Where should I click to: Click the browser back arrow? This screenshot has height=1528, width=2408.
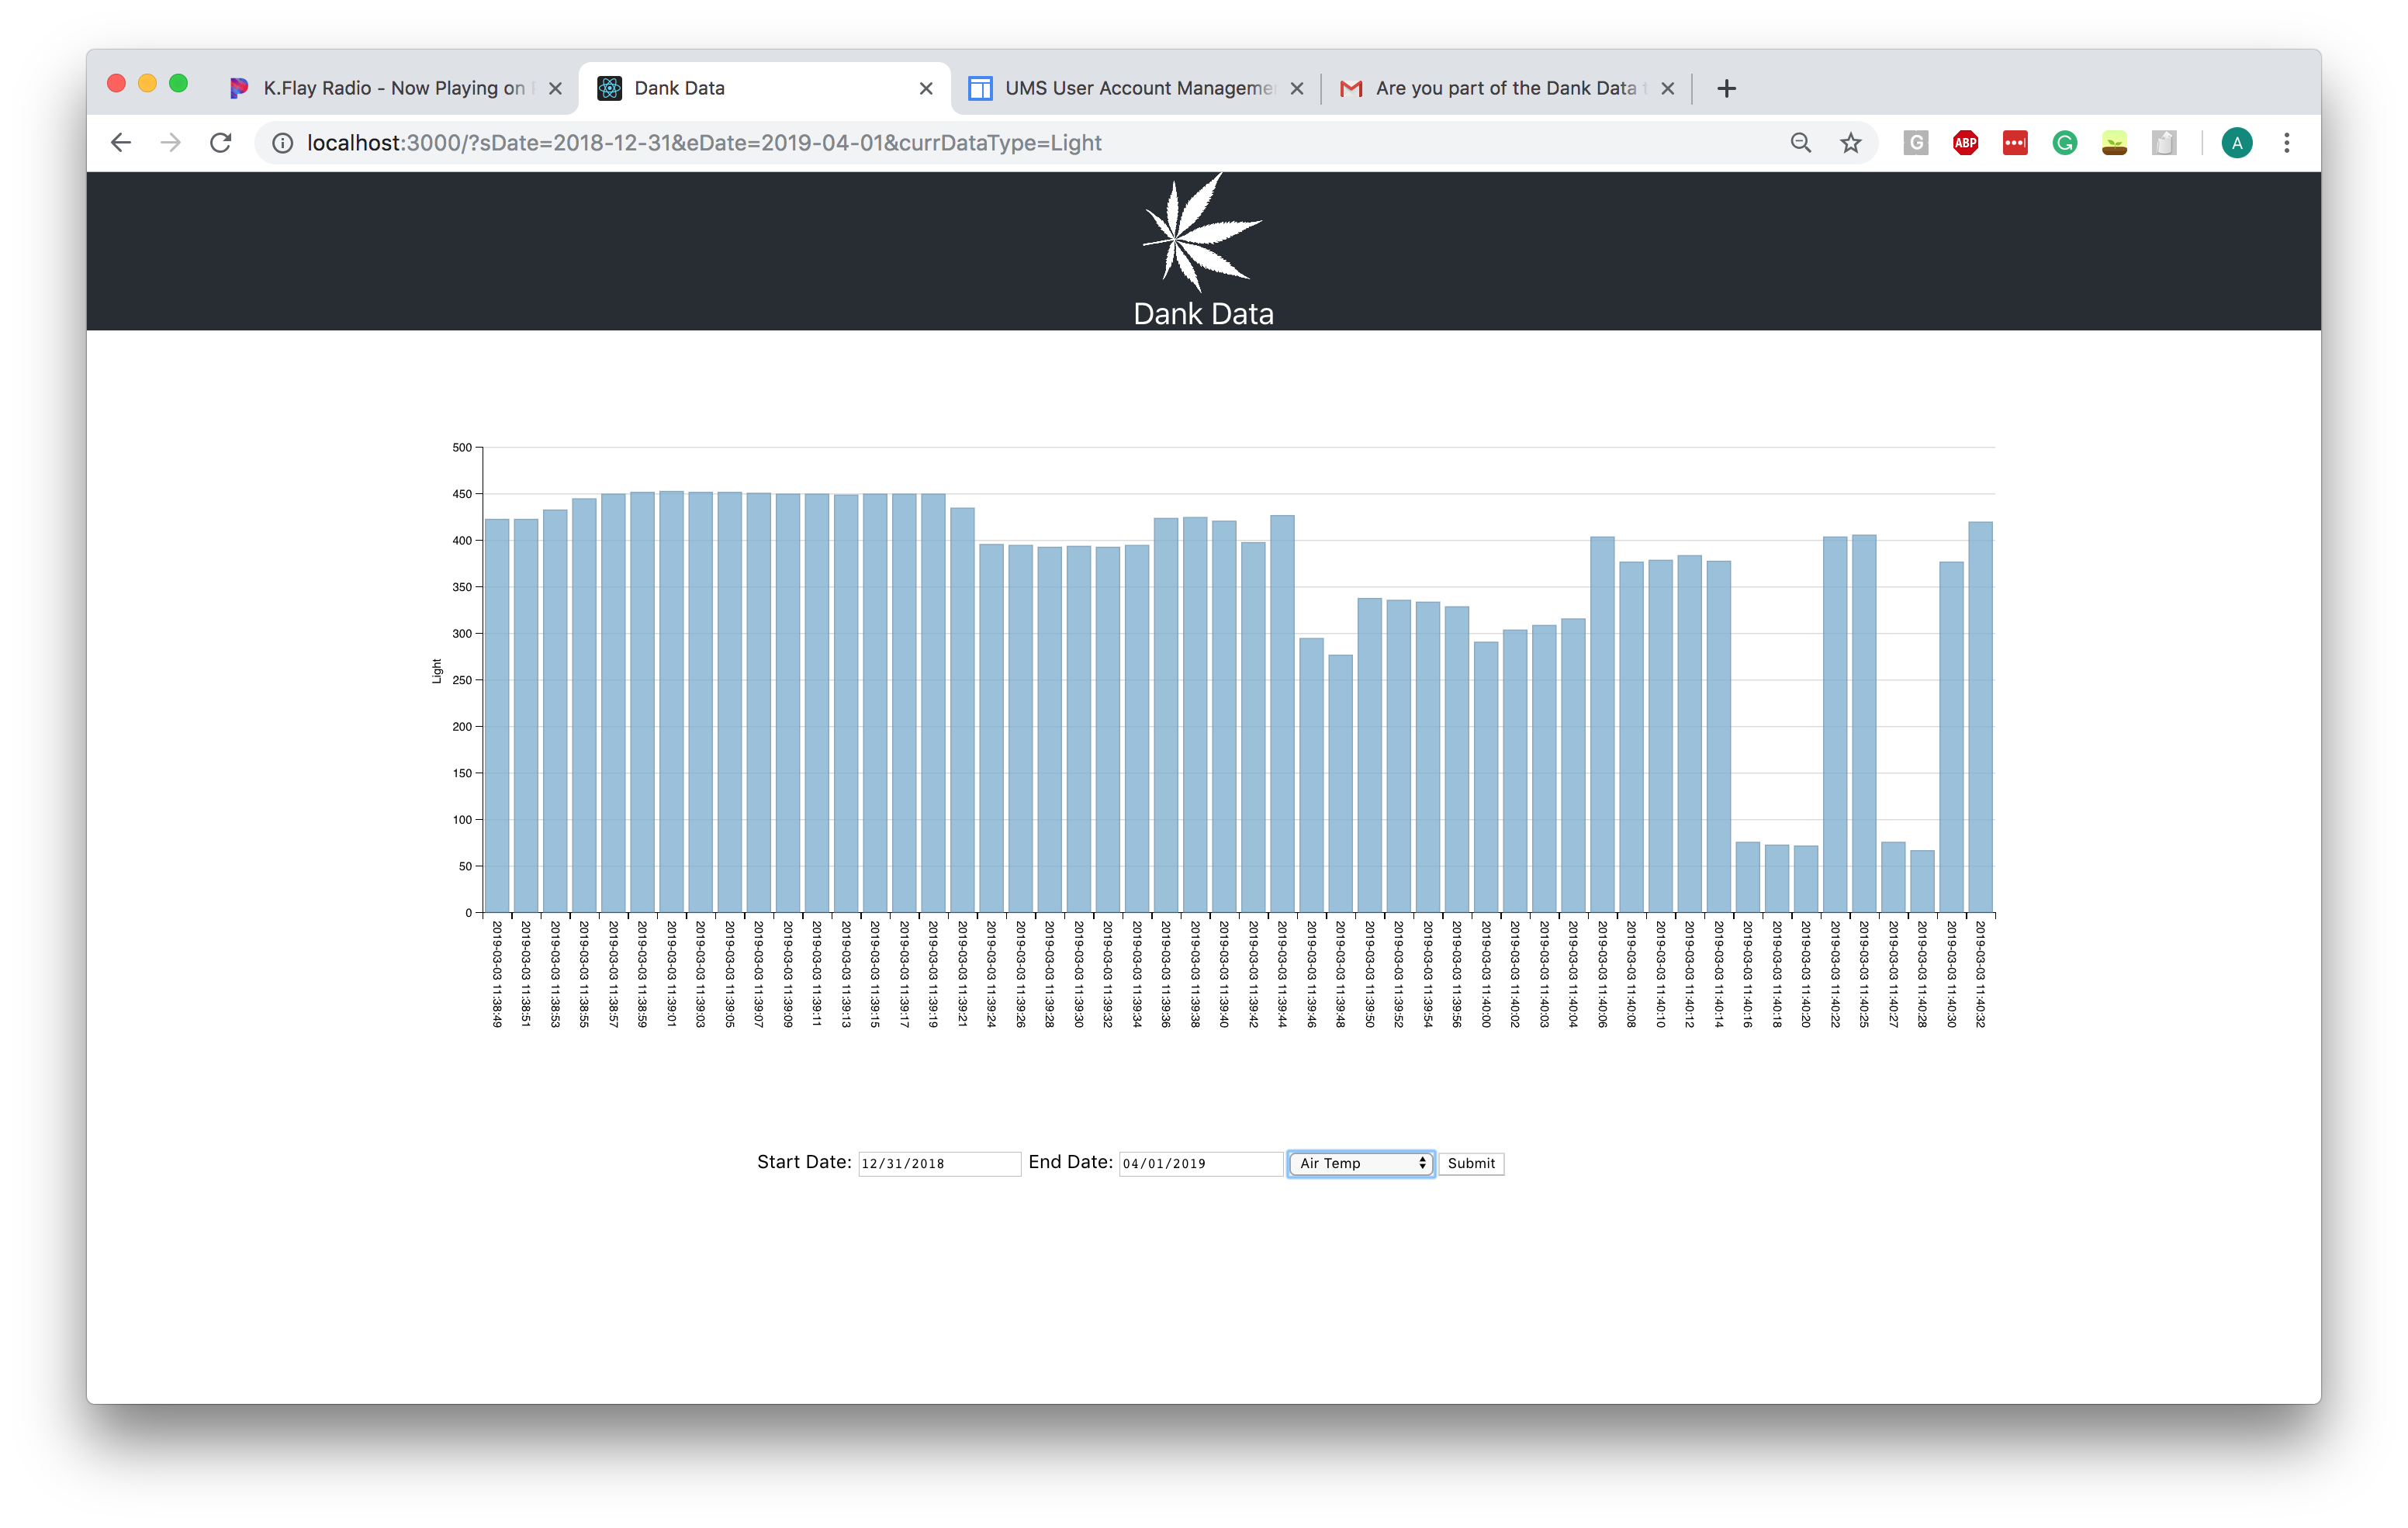point(121,143)
